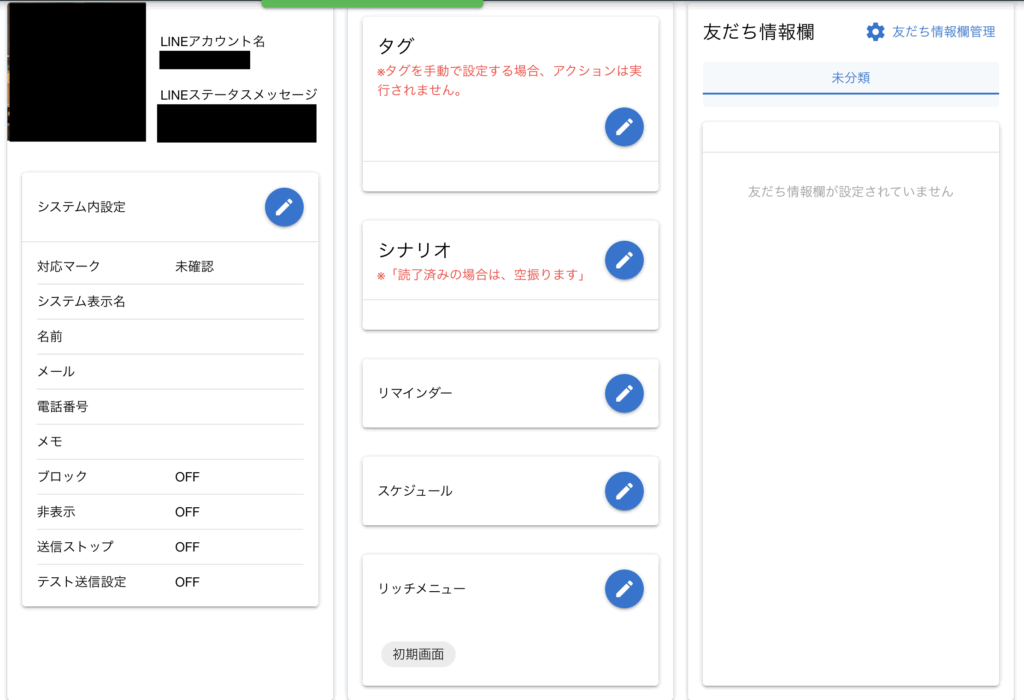Select the メール field row
The width and height of the screenshot is (1024, 700).
[170, 372]
